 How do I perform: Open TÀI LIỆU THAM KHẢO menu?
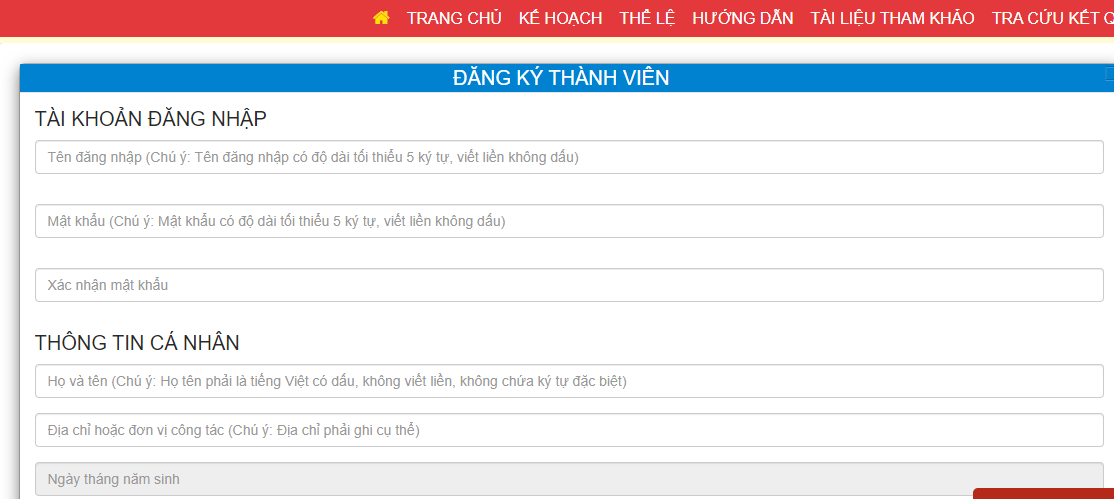[x=892, y=18]
